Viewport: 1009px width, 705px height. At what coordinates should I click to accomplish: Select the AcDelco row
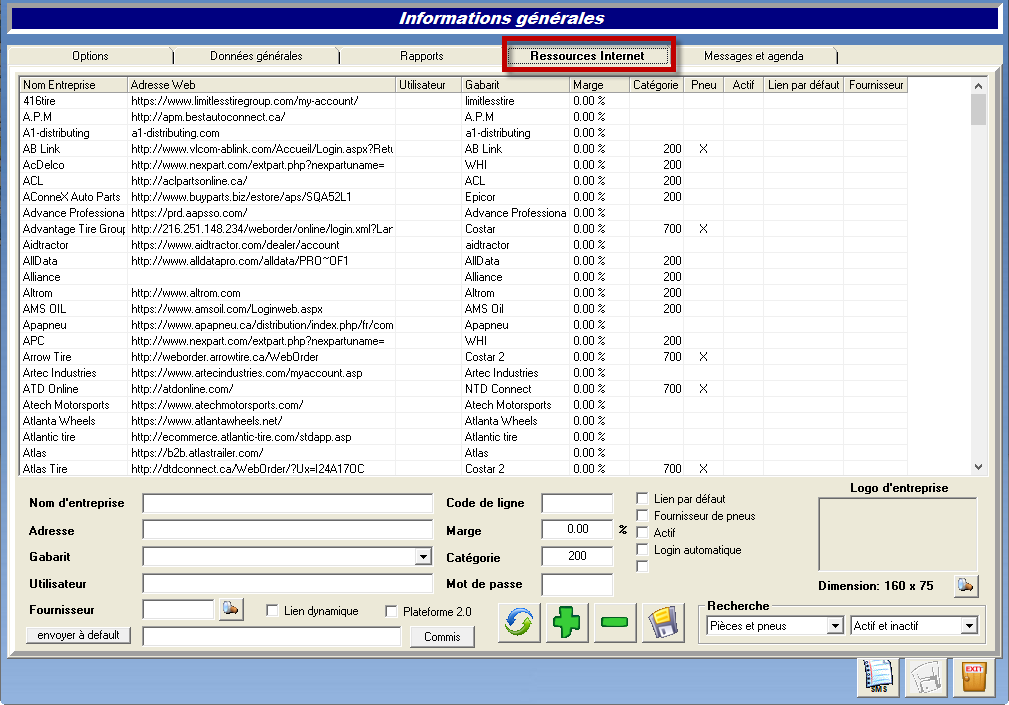pyautogui.click(x=463, y=165)
